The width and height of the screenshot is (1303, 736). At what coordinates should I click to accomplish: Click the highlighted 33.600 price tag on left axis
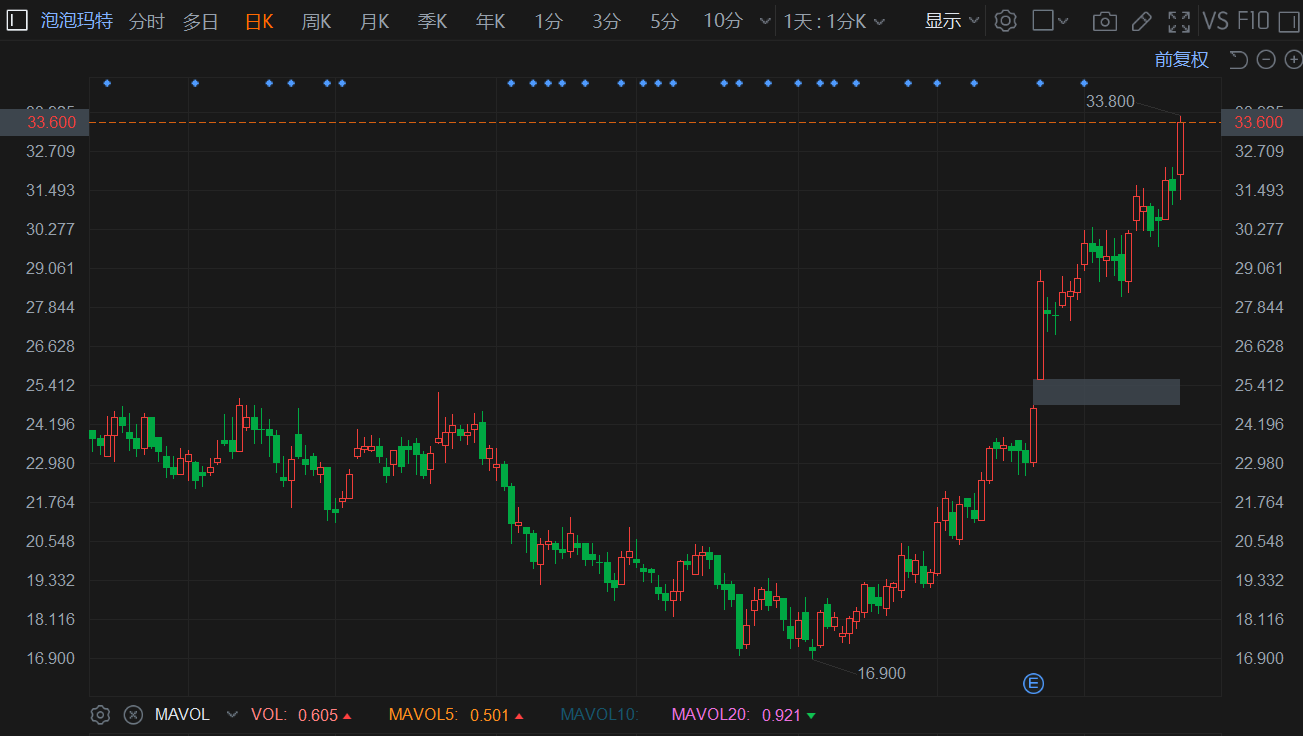[x=45, y=122]
